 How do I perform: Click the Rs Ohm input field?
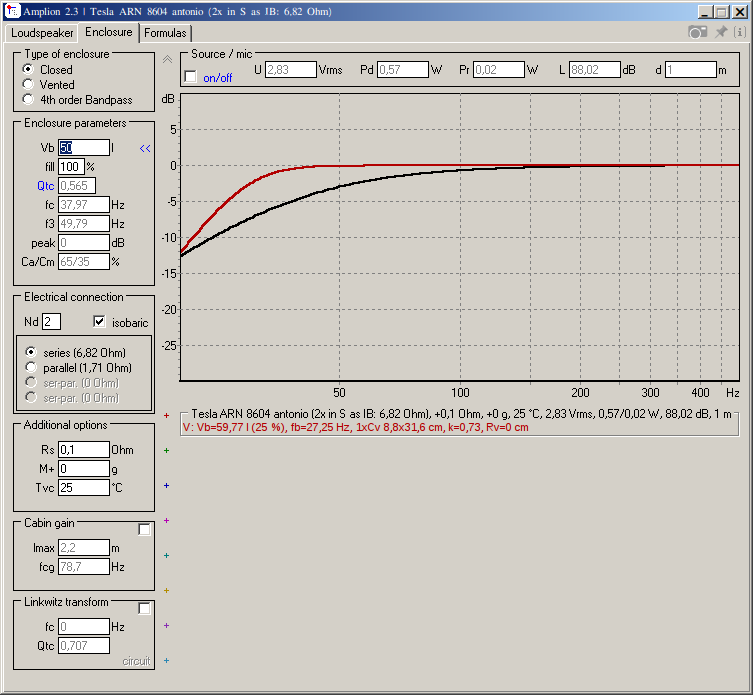click(x=84, y=450)
